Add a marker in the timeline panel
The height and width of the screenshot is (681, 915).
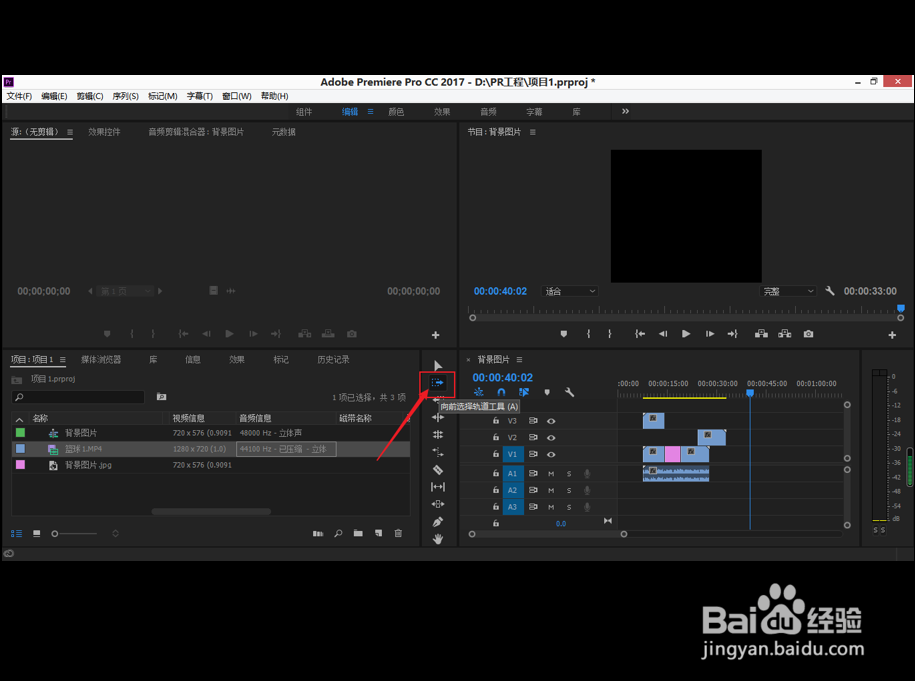(547, 393)
